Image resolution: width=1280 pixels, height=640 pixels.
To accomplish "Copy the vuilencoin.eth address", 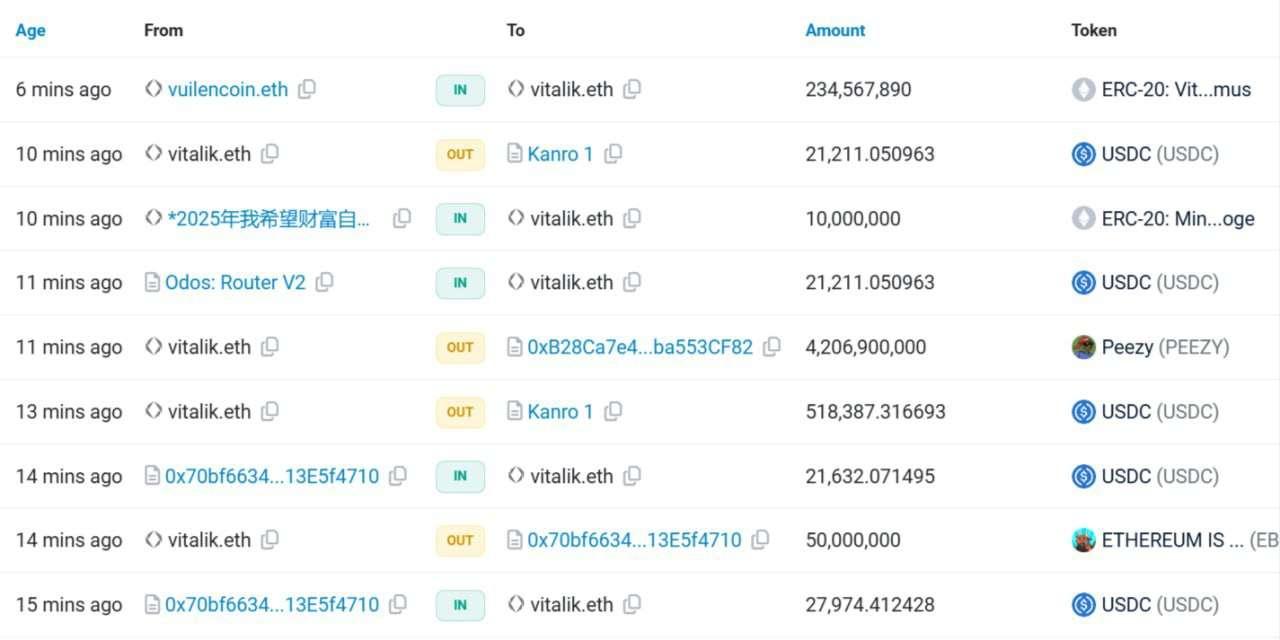I will [307, 89].
